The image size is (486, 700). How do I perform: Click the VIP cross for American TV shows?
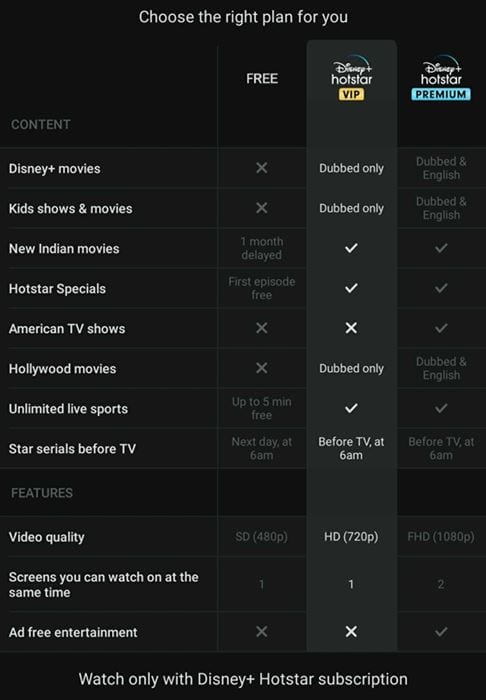(351, 328)
